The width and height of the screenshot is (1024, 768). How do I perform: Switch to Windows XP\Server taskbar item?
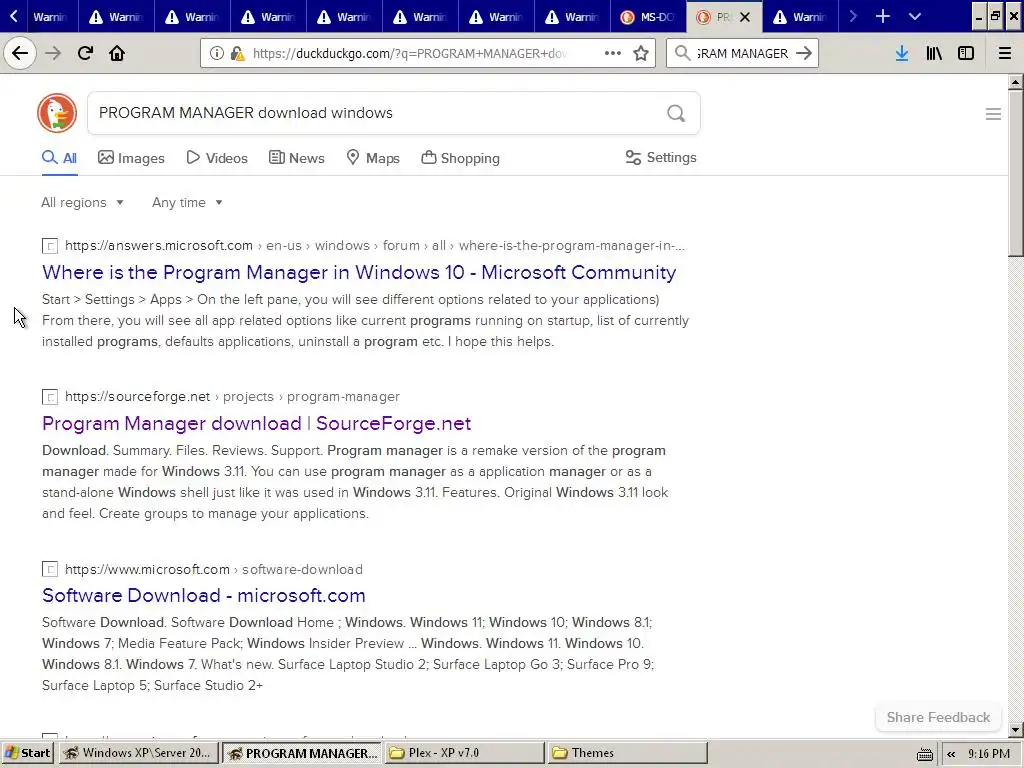pos(138,753)
